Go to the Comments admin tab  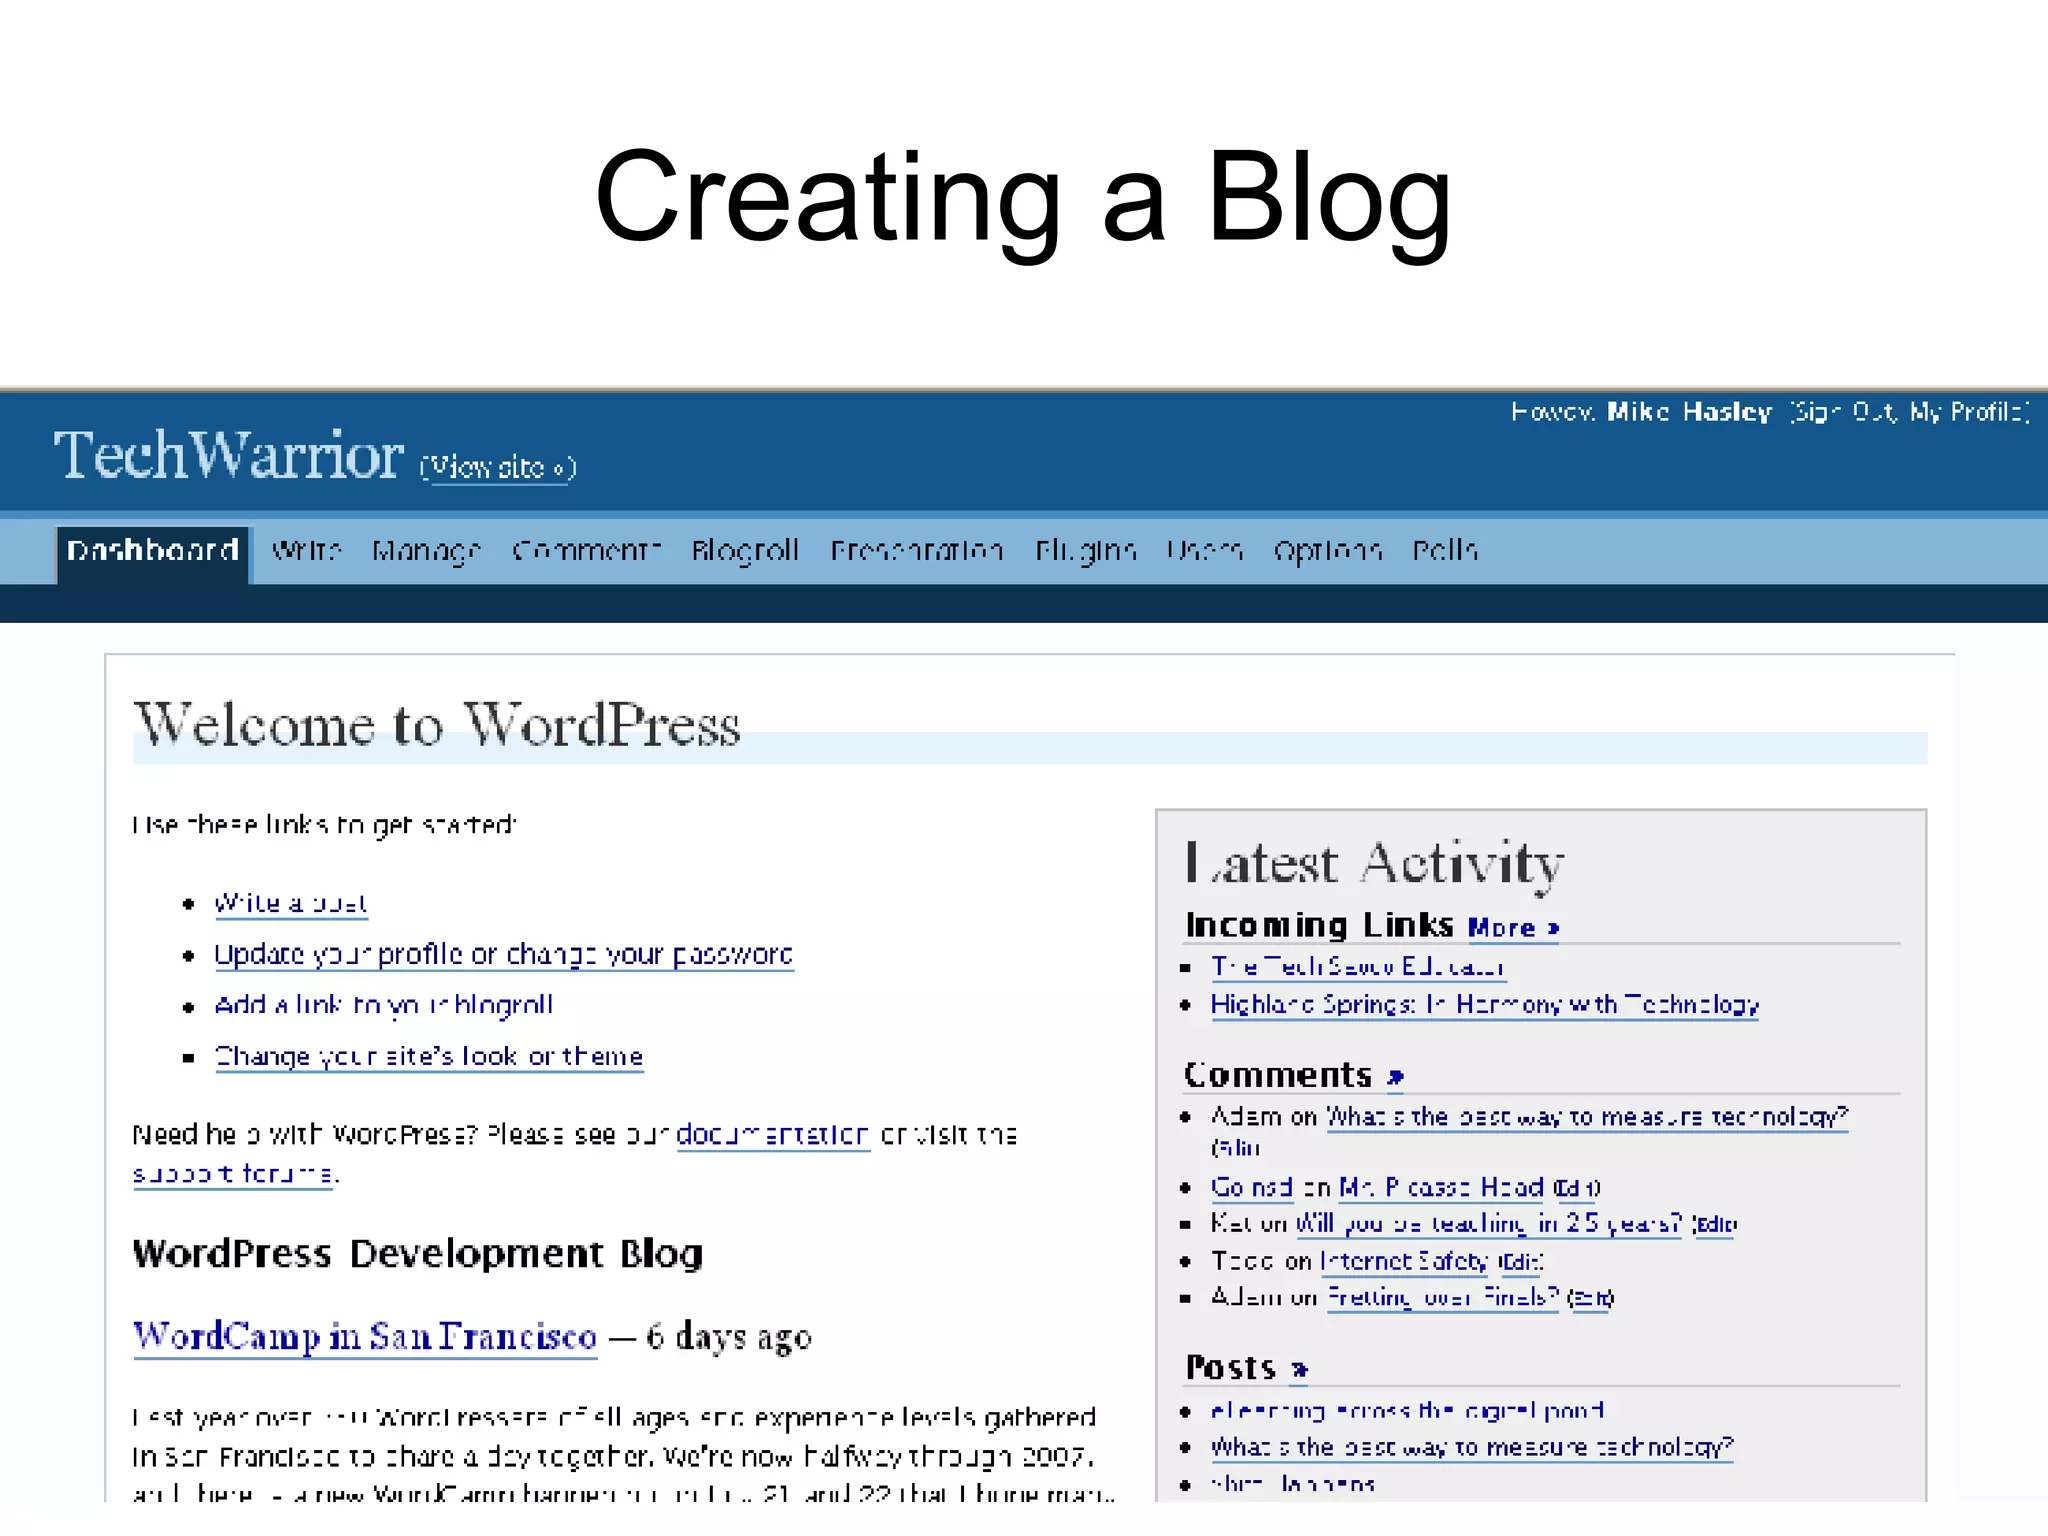[x=586, y=551]
